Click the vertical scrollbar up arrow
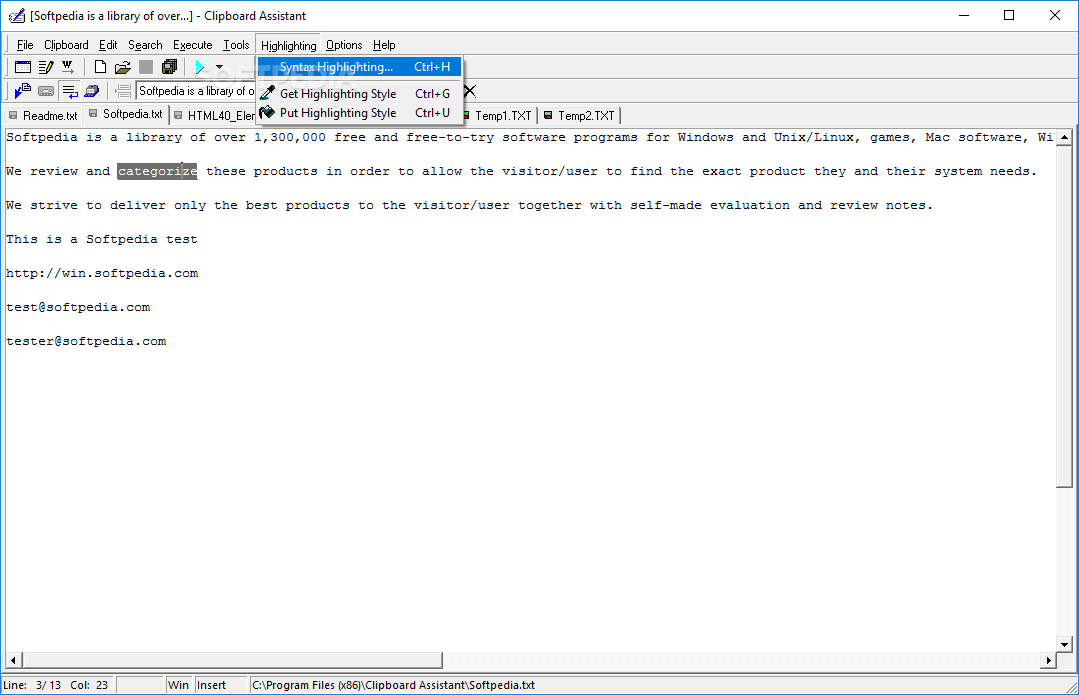The image size is (1079, 695). 1065,137
